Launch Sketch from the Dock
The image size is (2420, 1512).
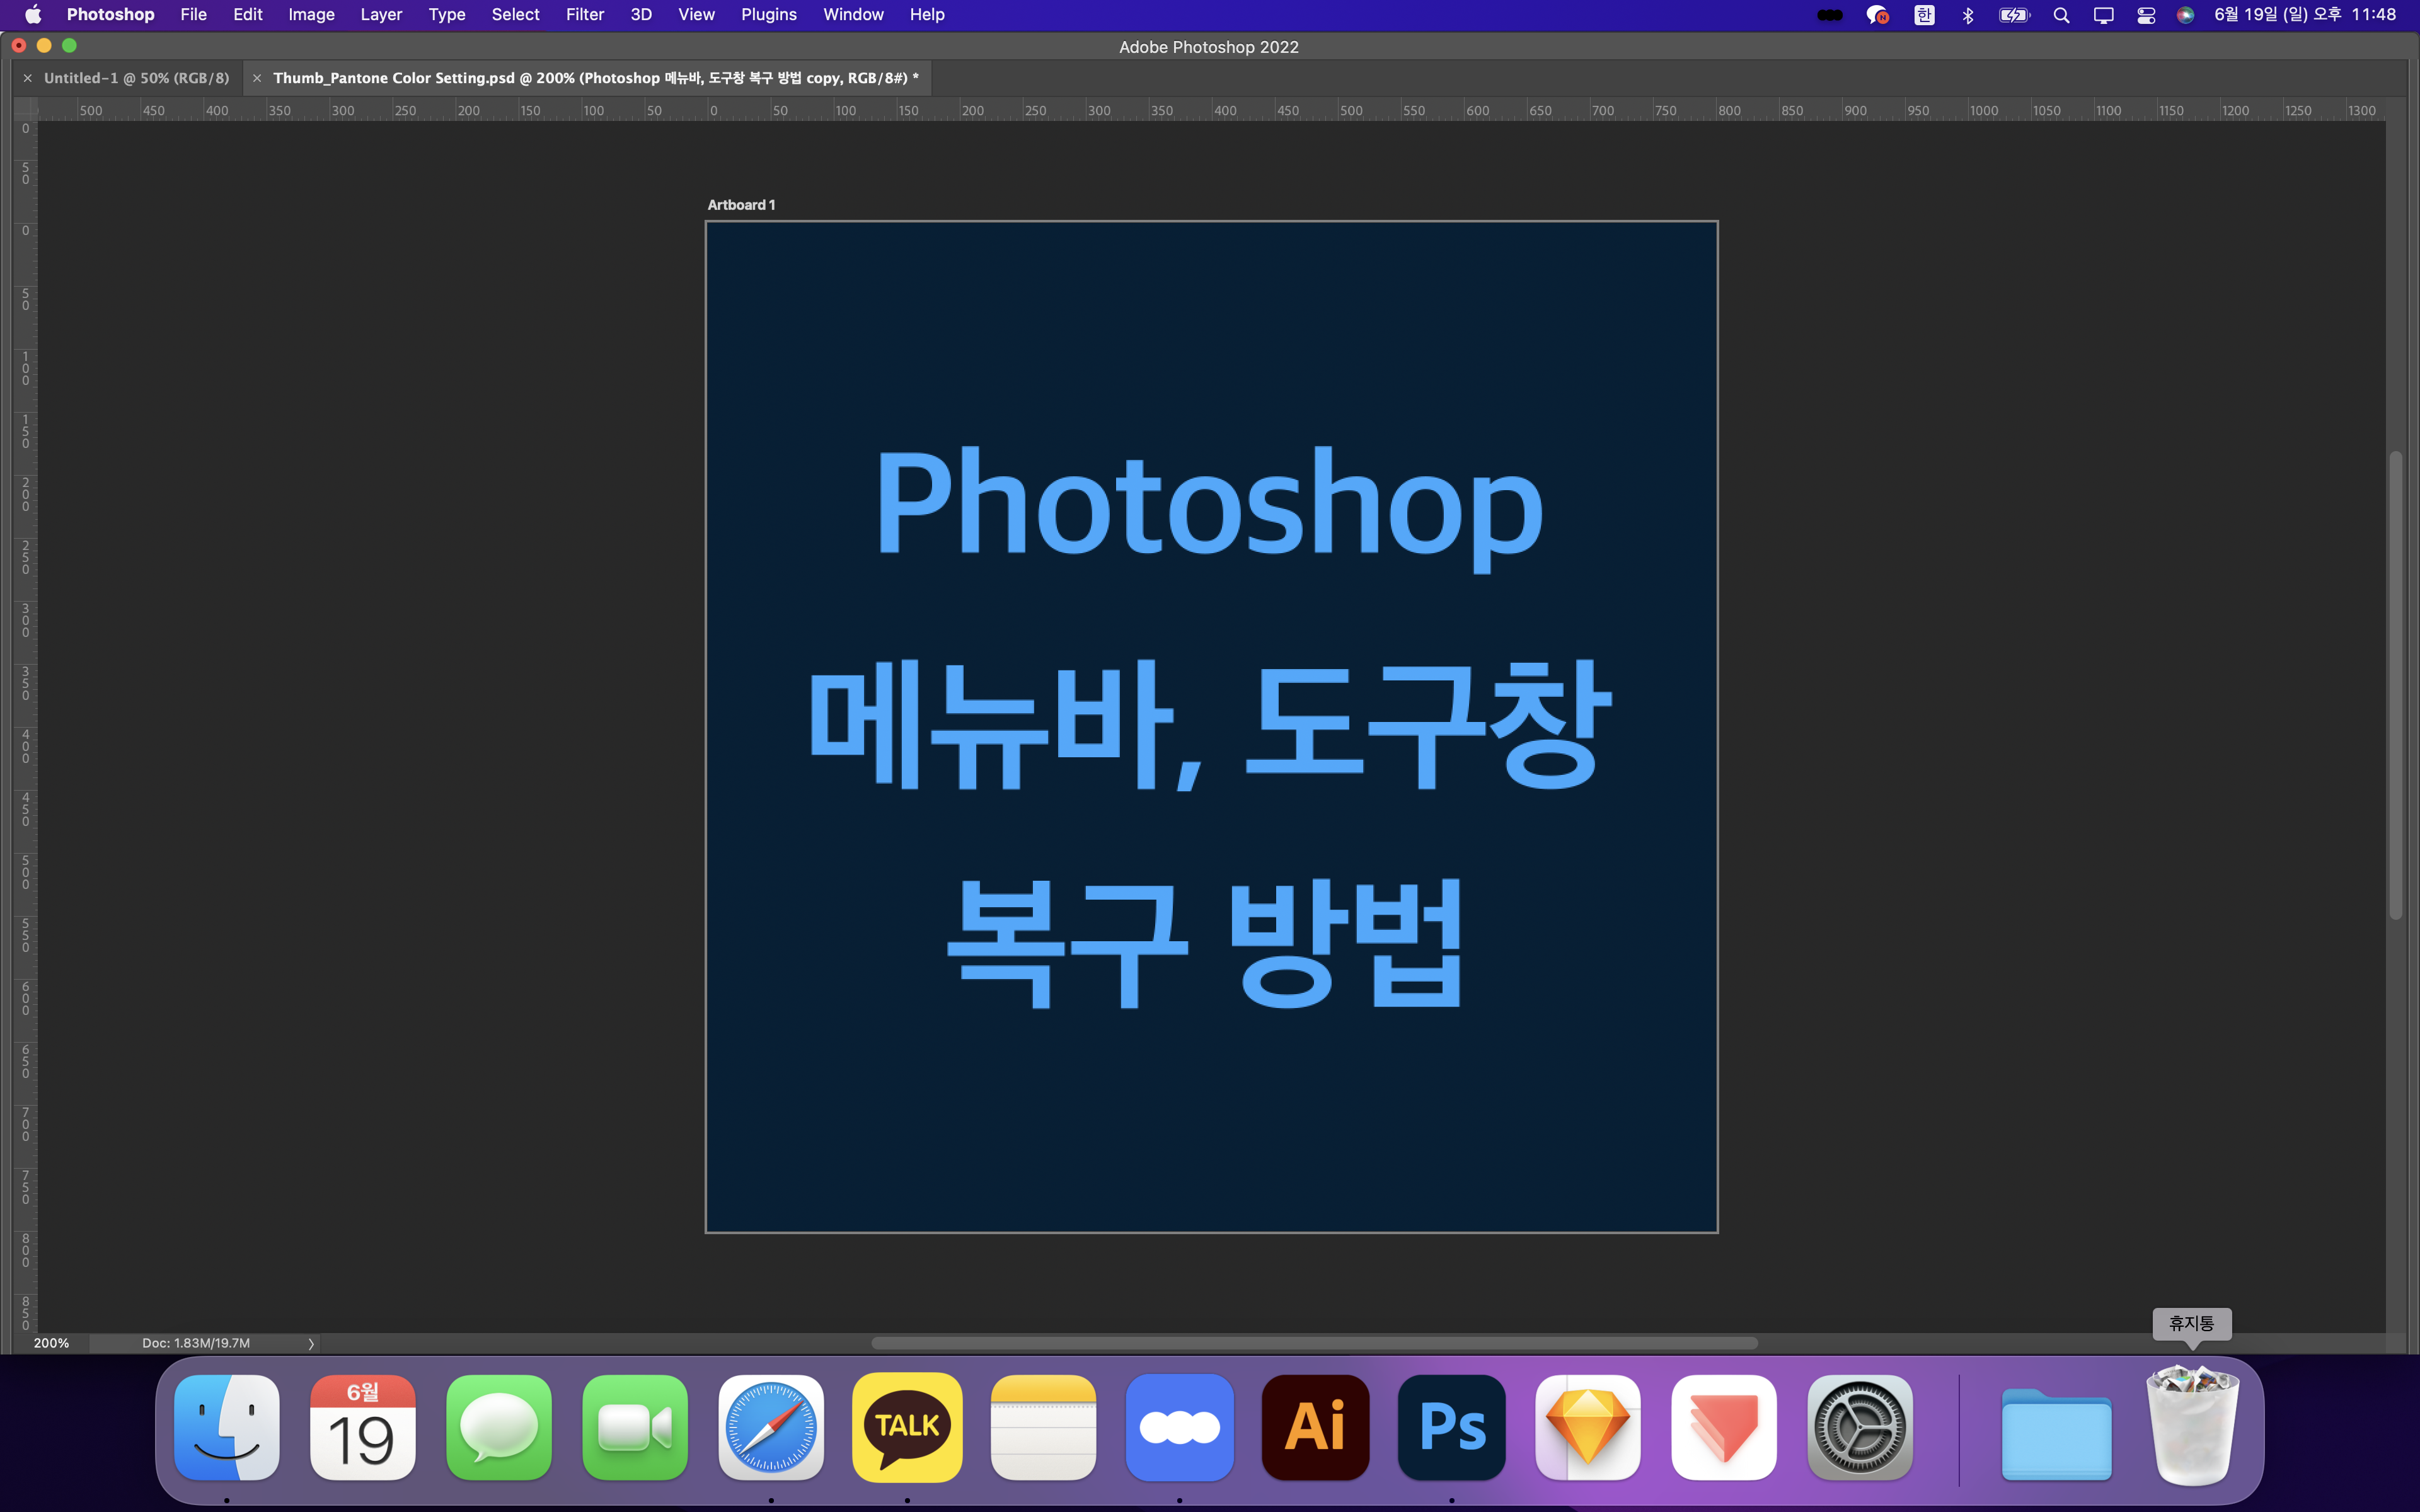point(1588,1427)
